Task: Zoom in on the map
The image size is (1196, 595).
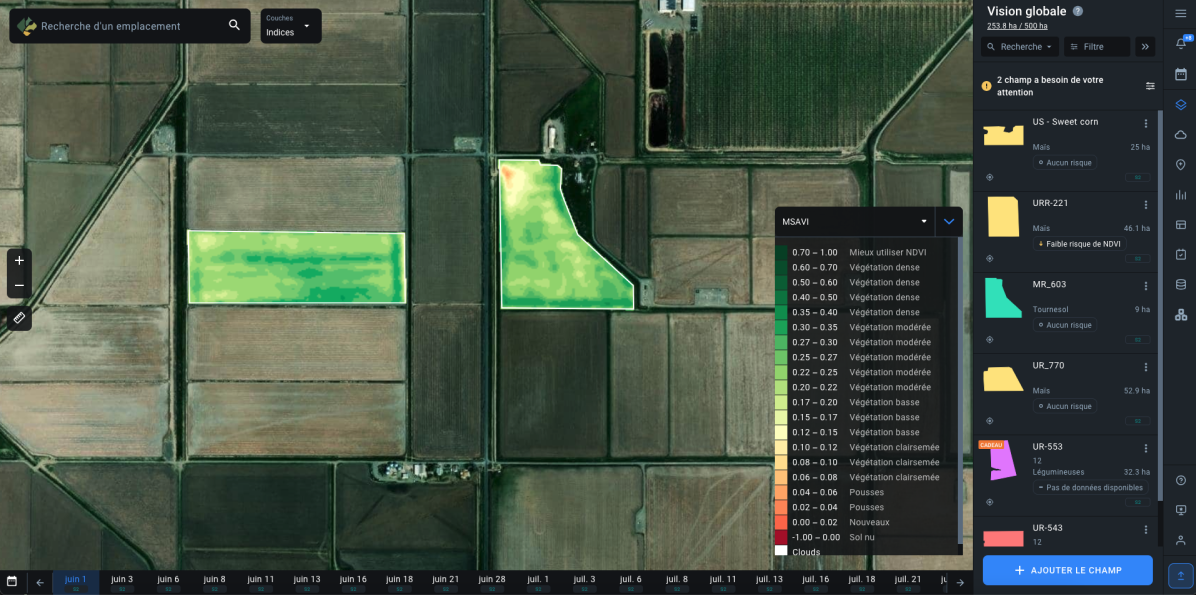Action: [19, 260]
